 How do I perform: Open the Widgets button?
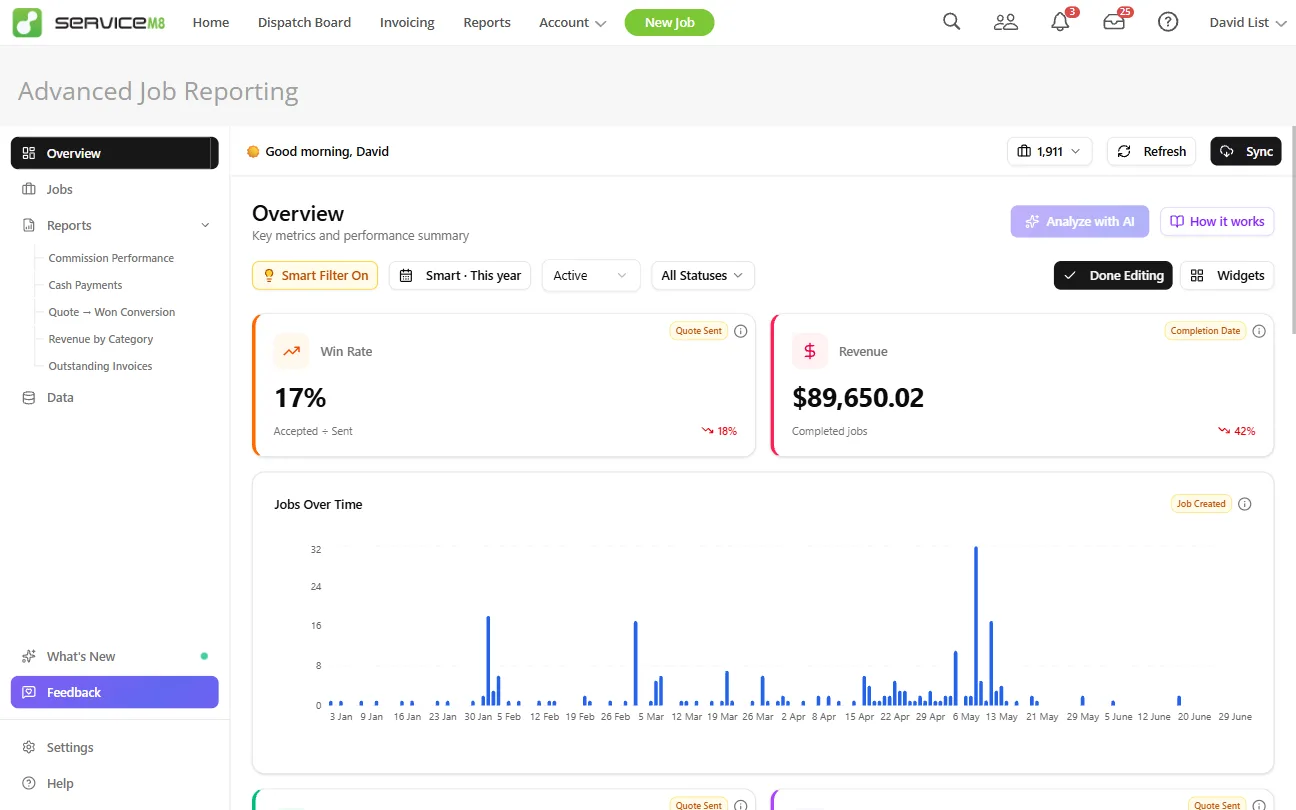tap(1227, 276)
